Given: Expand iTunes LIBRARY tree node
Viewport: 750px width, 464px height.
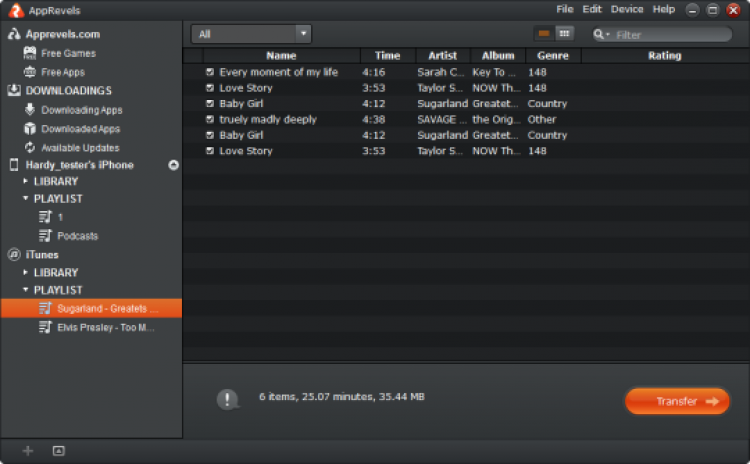Looking at the screenshot, I should (x=25, y=272).
